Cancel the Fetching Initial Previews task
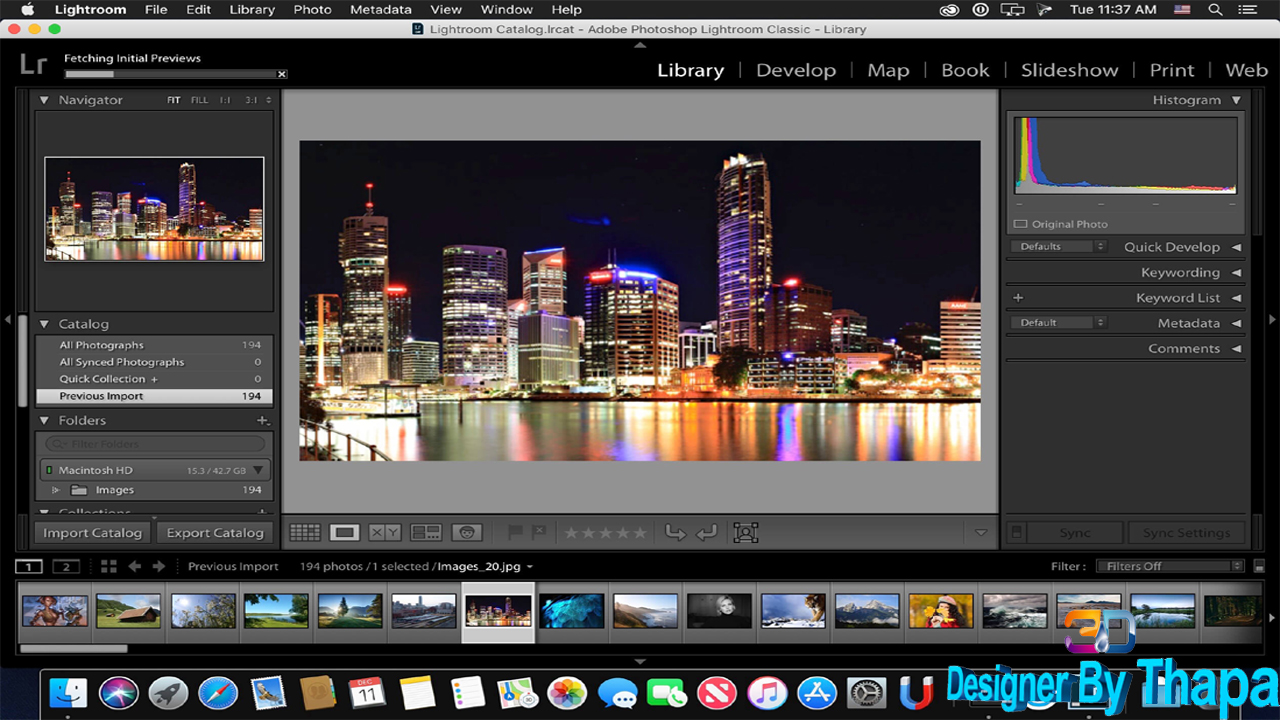The width and height of the screenshot is (1280, 720). (282, 74)
